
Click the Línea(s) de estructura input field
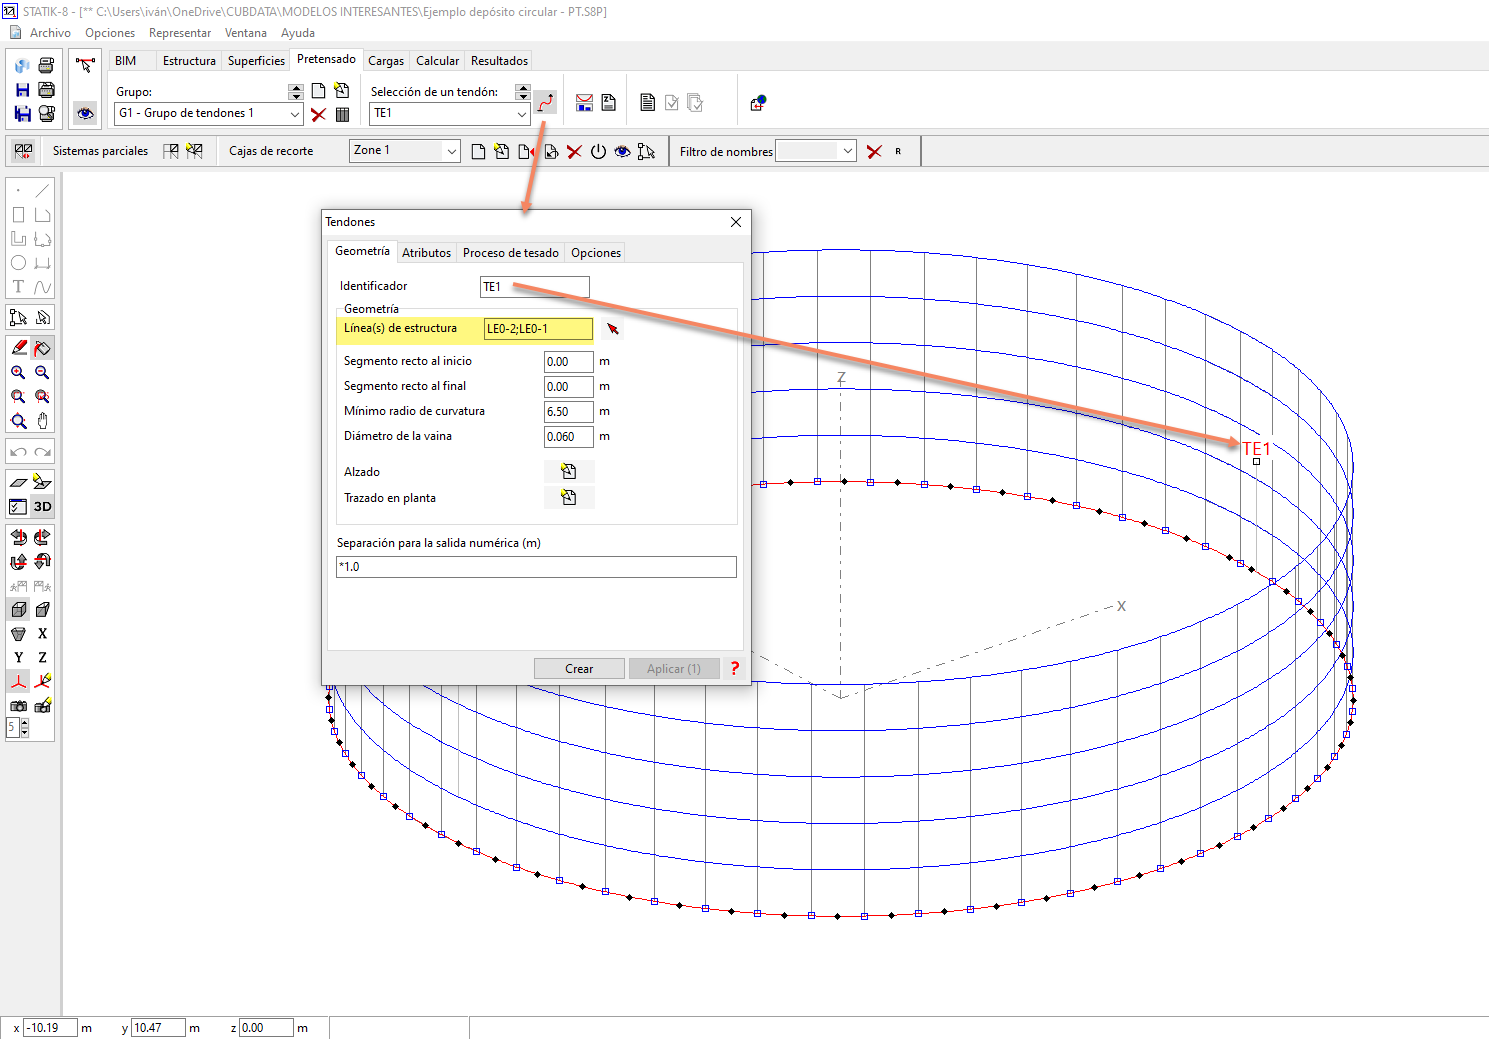[x=538, y=329]
